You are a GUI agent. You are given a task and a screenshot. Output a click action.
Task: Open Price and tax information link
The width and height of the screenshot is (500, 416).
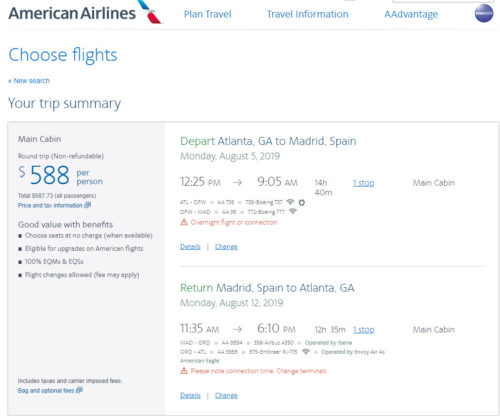tap(54, 205)
